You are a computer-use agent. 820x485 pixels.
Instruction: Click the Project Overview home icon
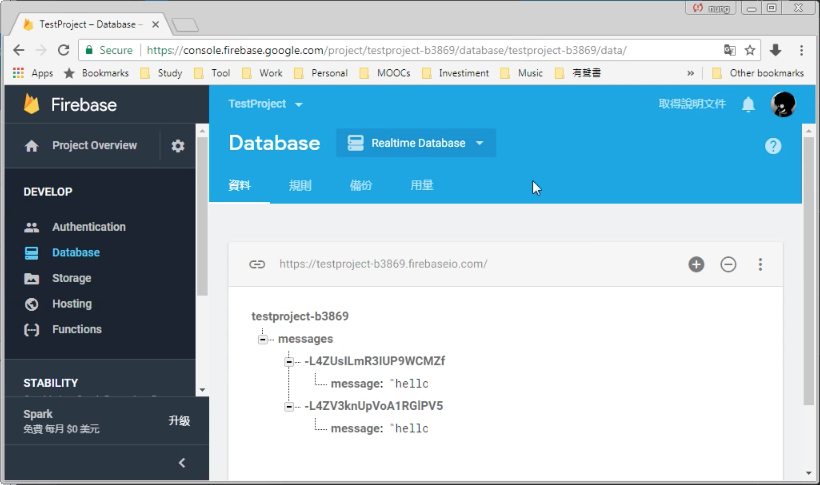31,146
